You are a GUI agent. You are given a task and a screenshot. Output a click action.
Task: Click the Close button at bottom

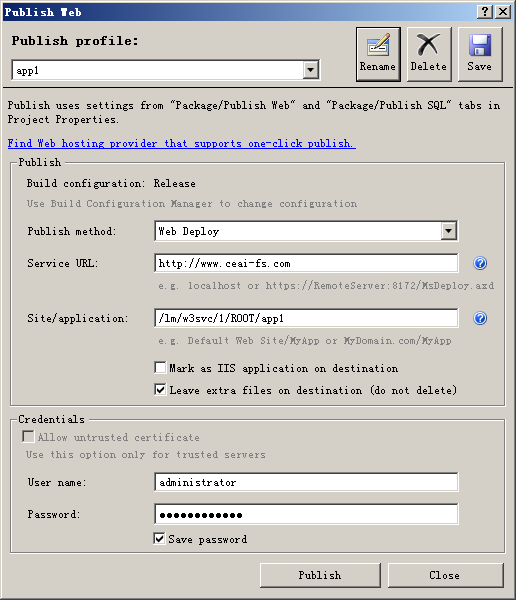[446, 575]
